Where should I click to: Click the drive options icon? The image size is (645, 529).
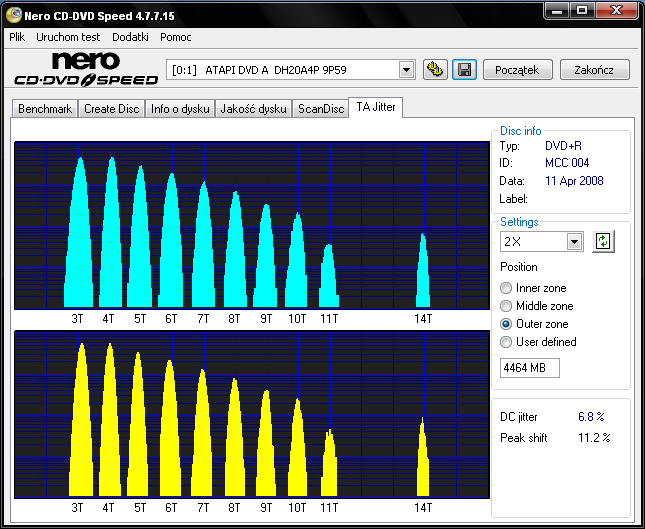coord(435,70)
